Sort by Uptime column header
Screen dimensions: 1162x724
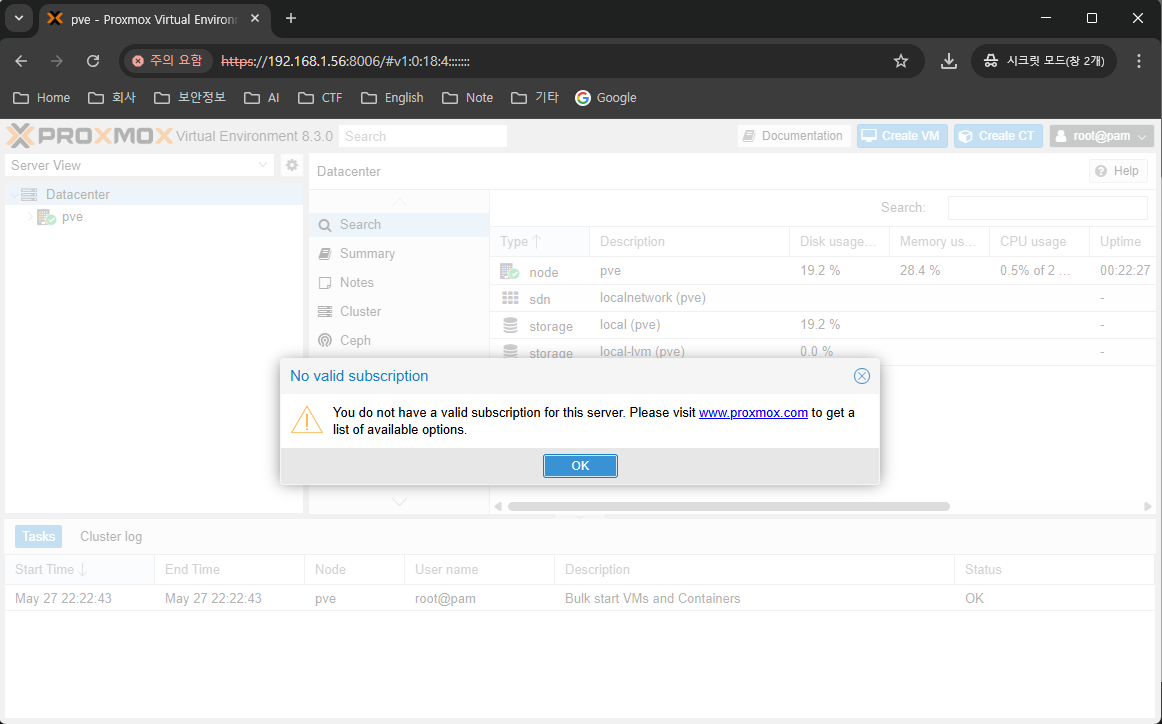1121,242
